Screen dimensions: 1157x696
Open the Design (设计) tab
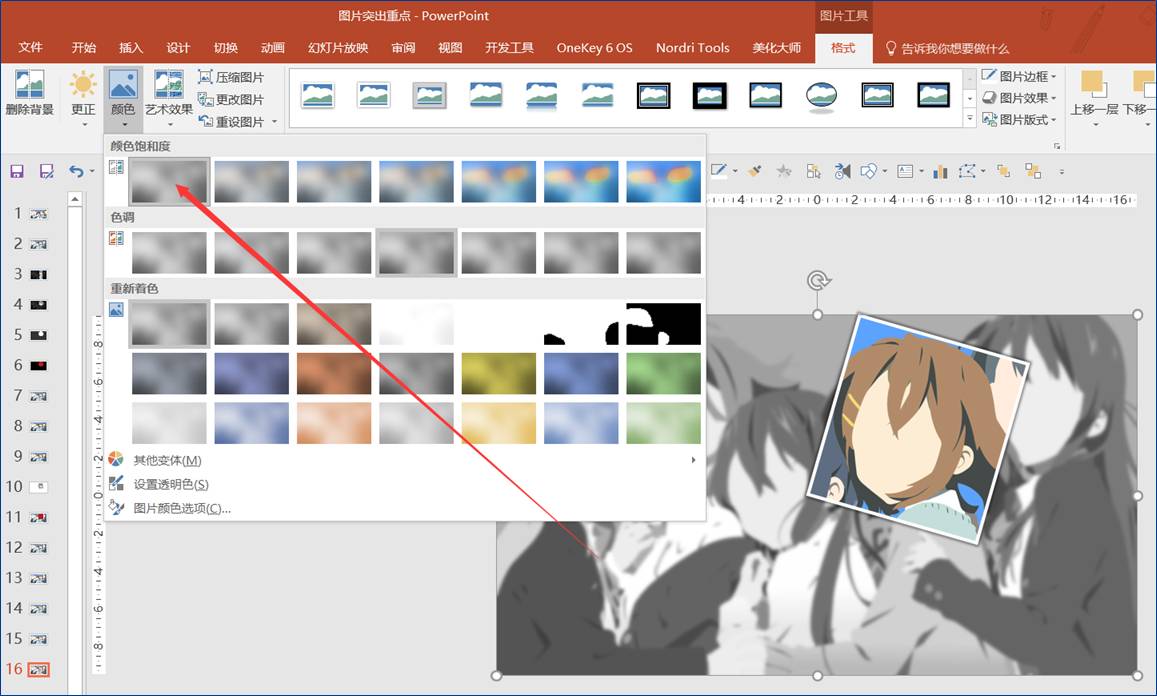point(178,48)
